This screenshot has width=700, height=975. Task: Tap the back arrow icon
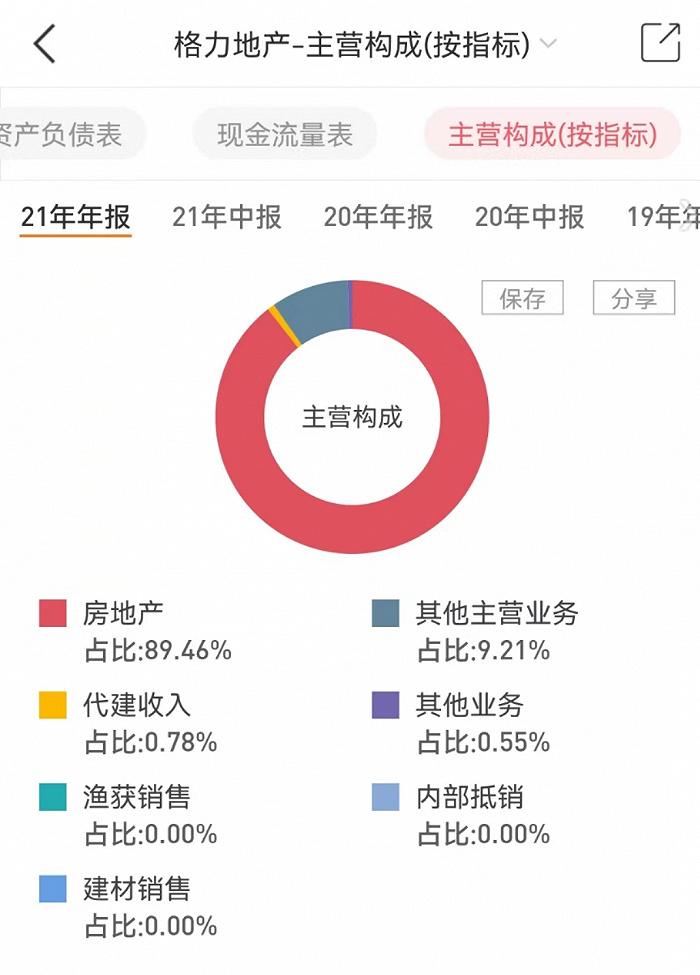[45, 44]
